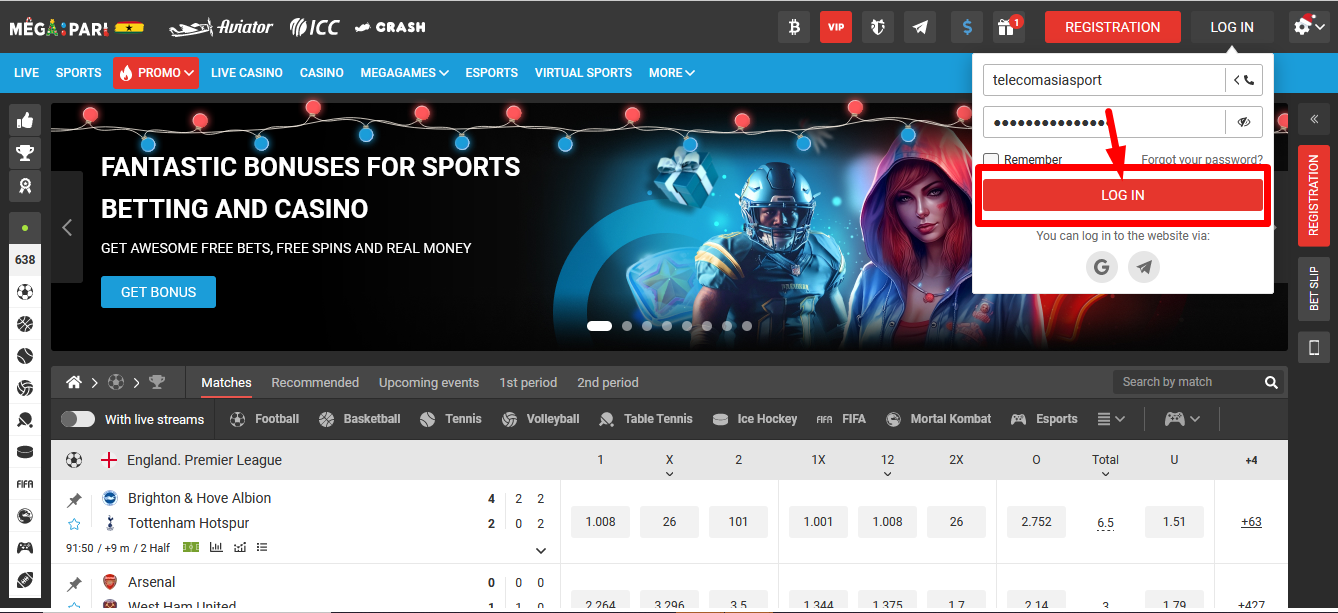Click the dollar sign payments icon
The width and height of the screenshot is (1338, 613).
click(x=966, y=27)
